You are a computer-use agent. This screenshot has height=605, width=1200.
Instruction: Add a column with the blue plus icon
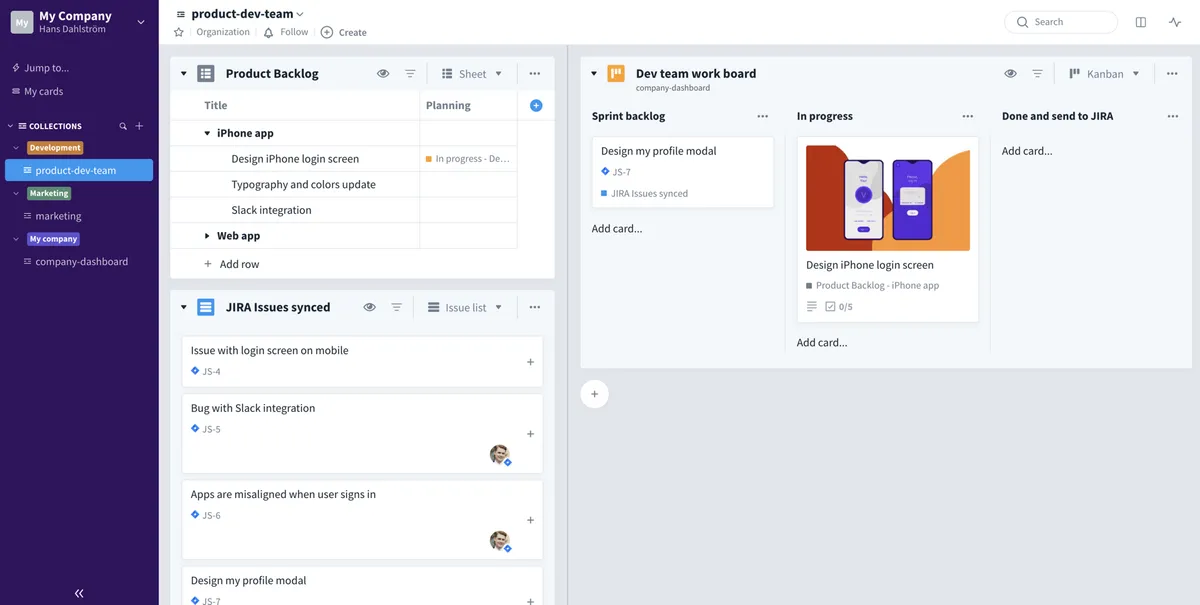[x=536, y=105]
